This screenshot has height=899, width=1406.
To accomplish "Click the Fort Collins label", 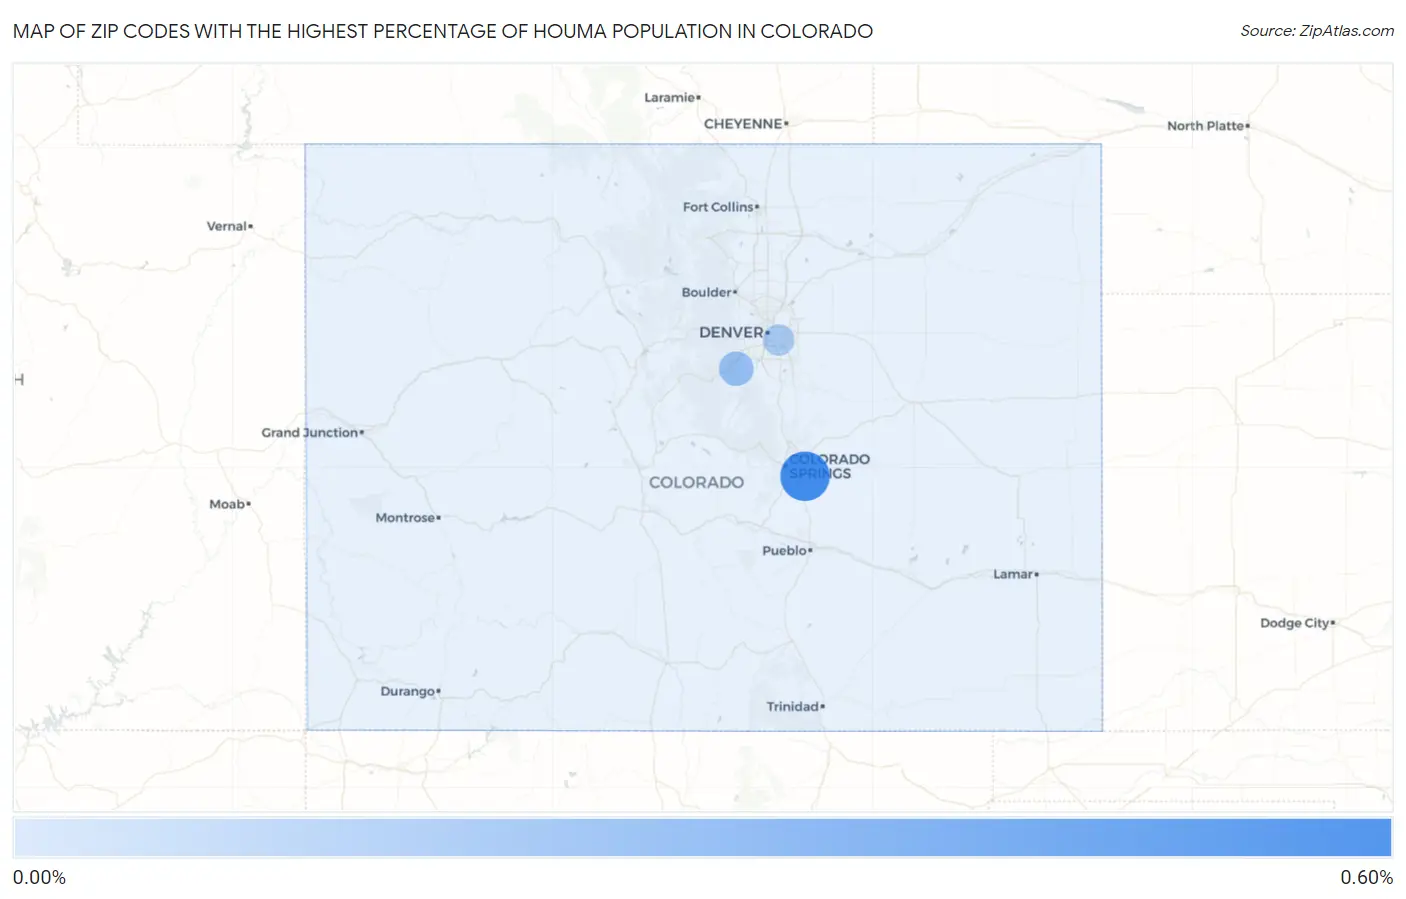I will pos(718,207).
